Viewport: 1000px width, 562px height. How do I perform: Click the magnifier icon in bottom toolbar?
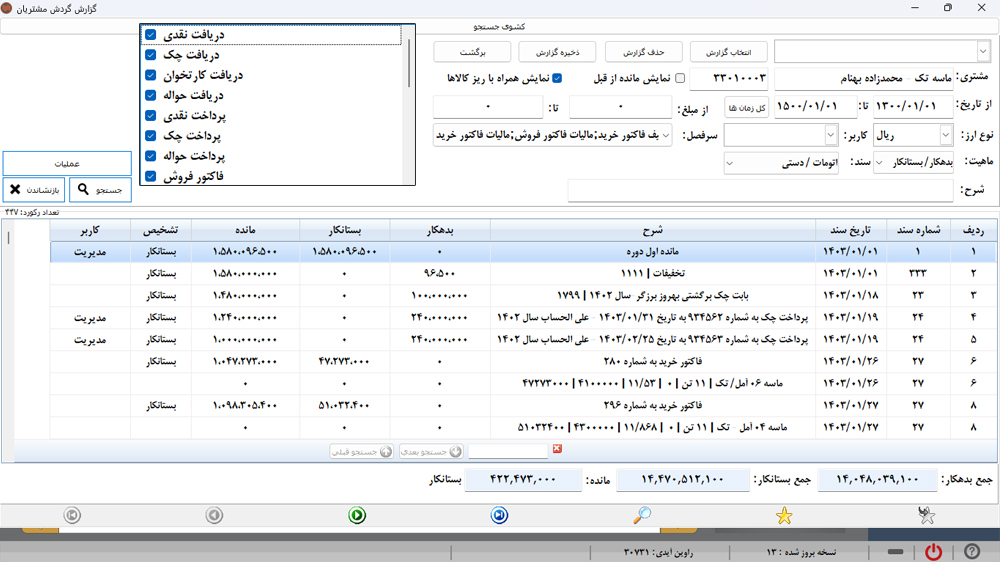click(642, 515)
